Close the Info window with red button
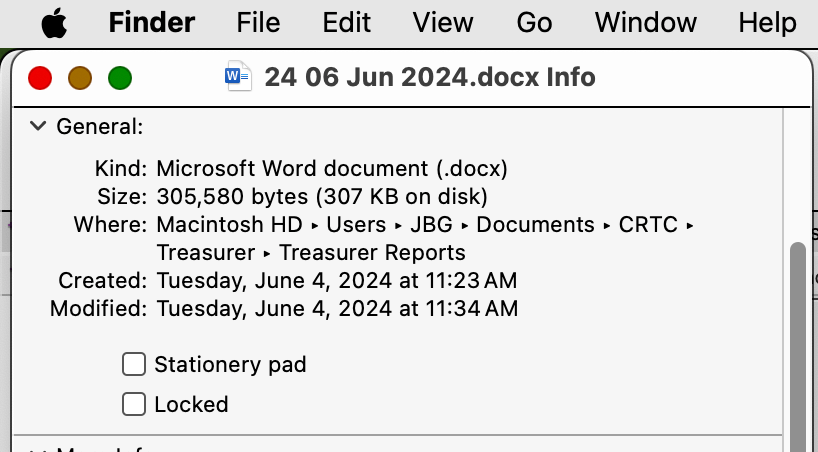The image size is (818, 452). tap(40, 77)
